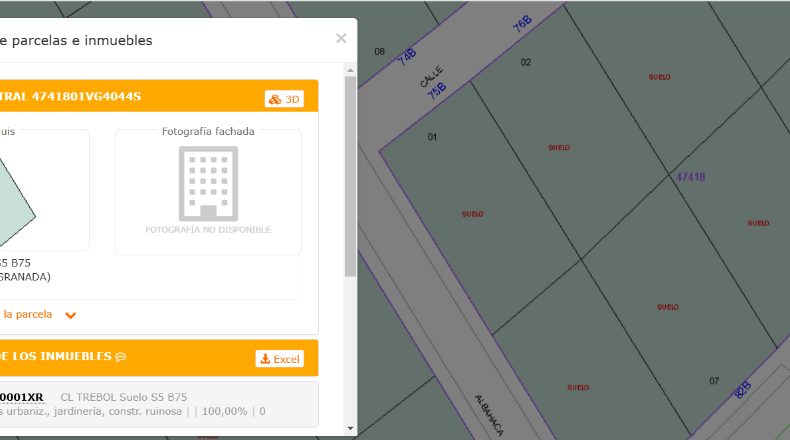Click street number 76B label
The image size is (790, 440).
tap(522, 24)
